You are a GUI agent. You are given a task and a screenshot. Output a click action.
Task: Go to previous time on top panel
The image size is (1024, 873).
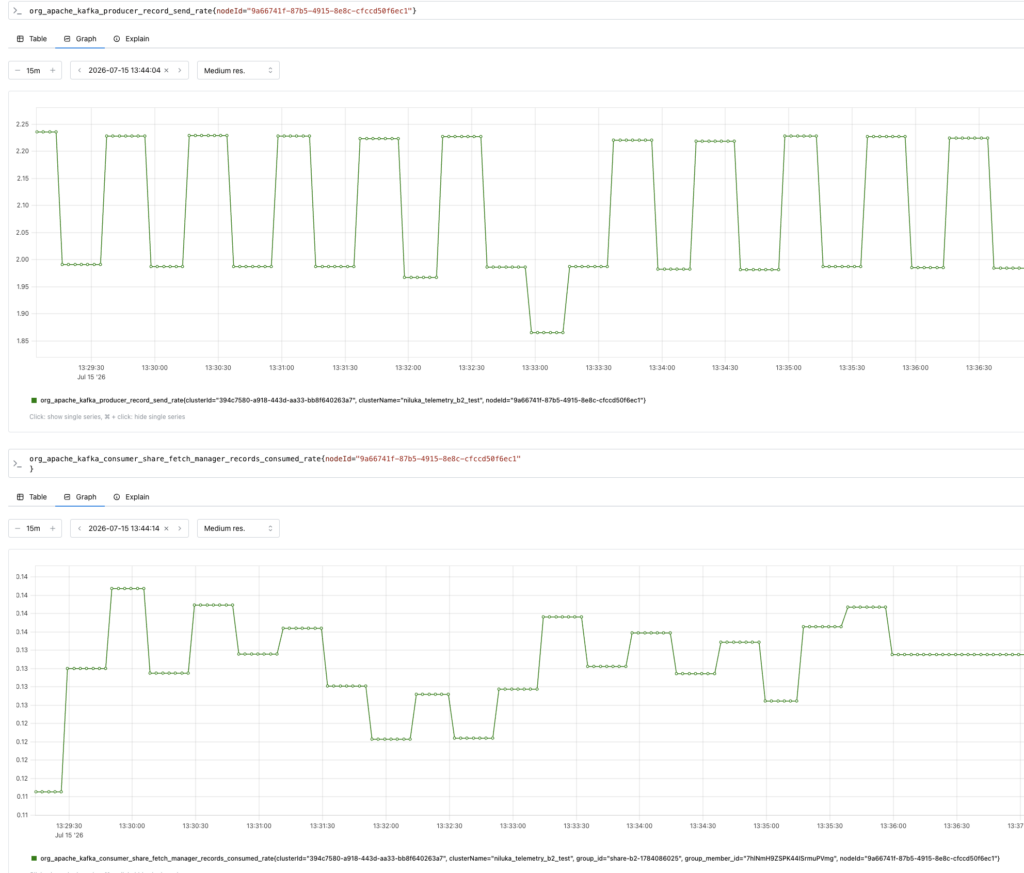click(79, 71)
